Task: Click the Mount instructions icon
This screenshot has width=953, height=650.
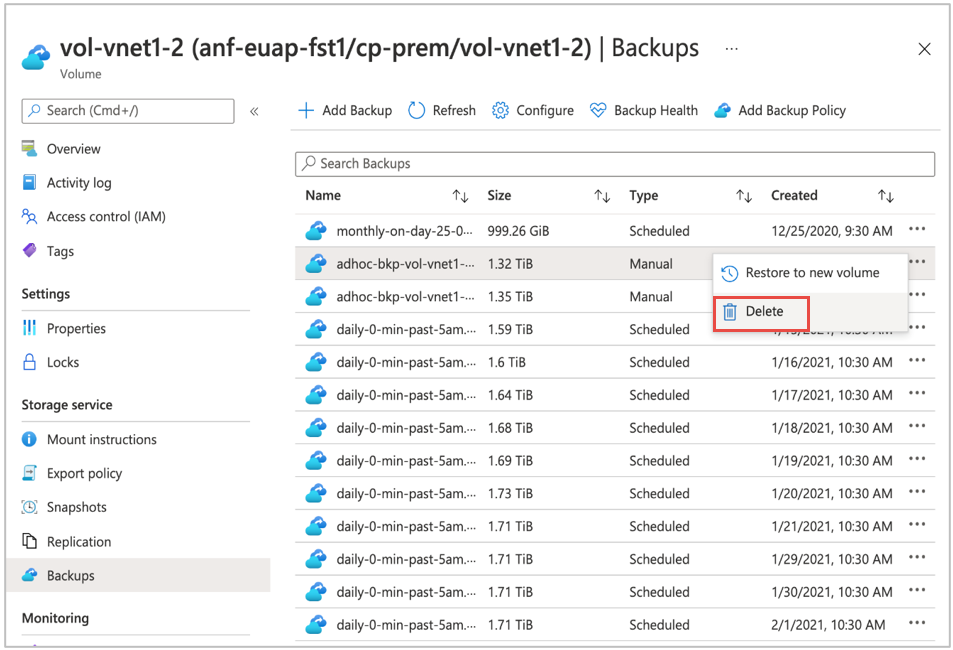Action: [x=30, y=439]
